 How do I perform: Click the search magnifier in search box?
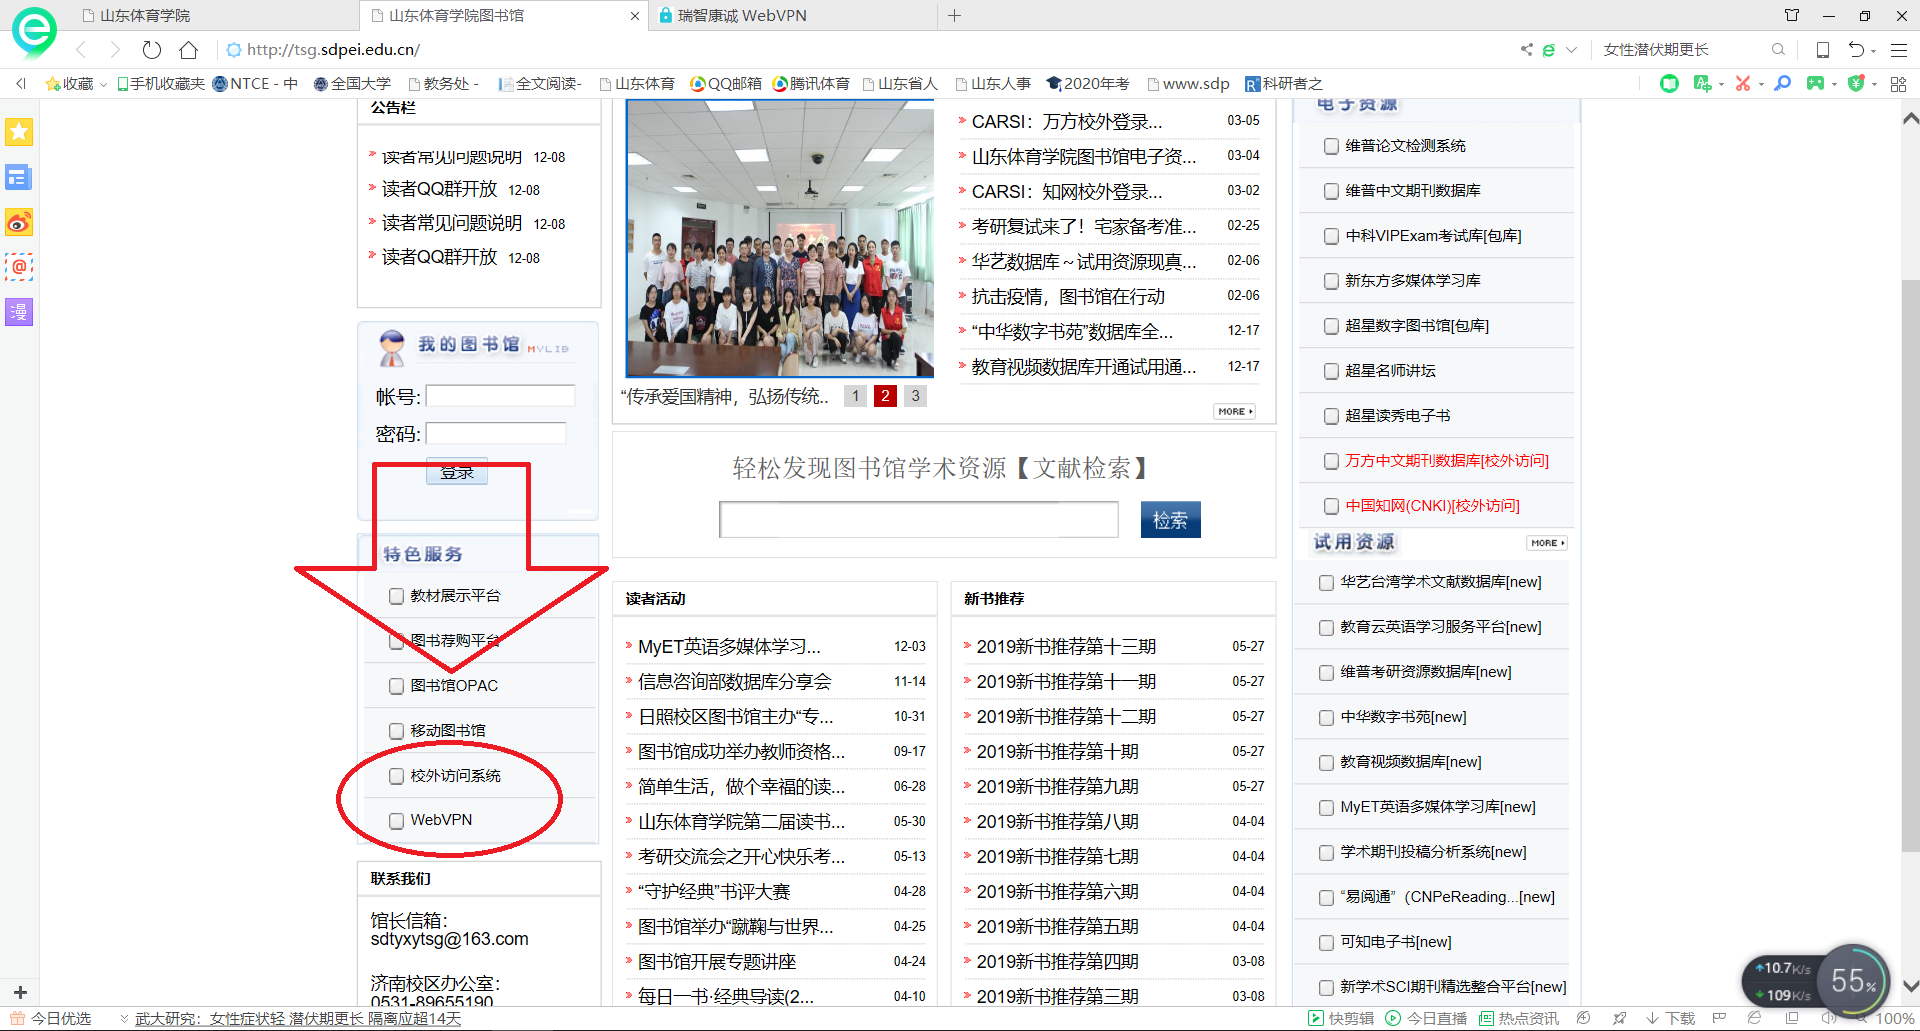pyautogui.click(x=1778, y=49)
